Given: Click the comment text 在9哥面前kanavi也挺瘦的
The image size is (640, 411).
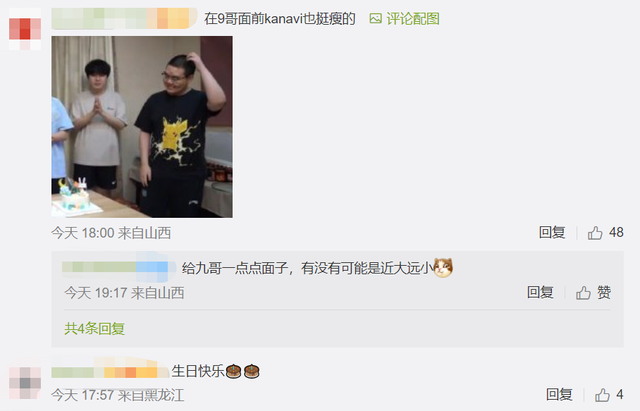Looking at the screenshot, I should (x=280, y=18).
